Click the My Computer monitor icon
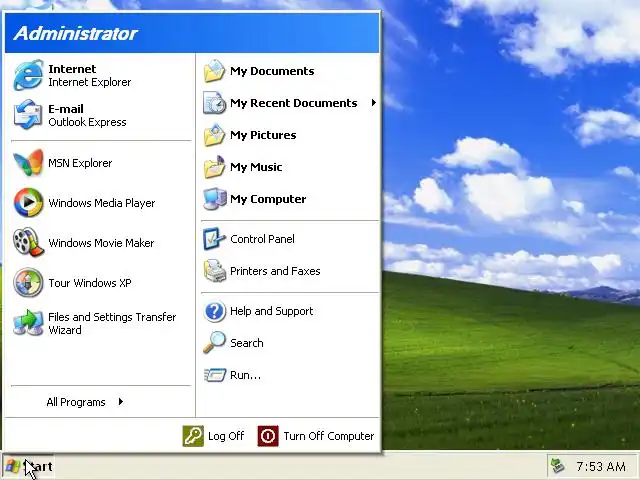This screenshot has height=480, width=640. [214, 199]
